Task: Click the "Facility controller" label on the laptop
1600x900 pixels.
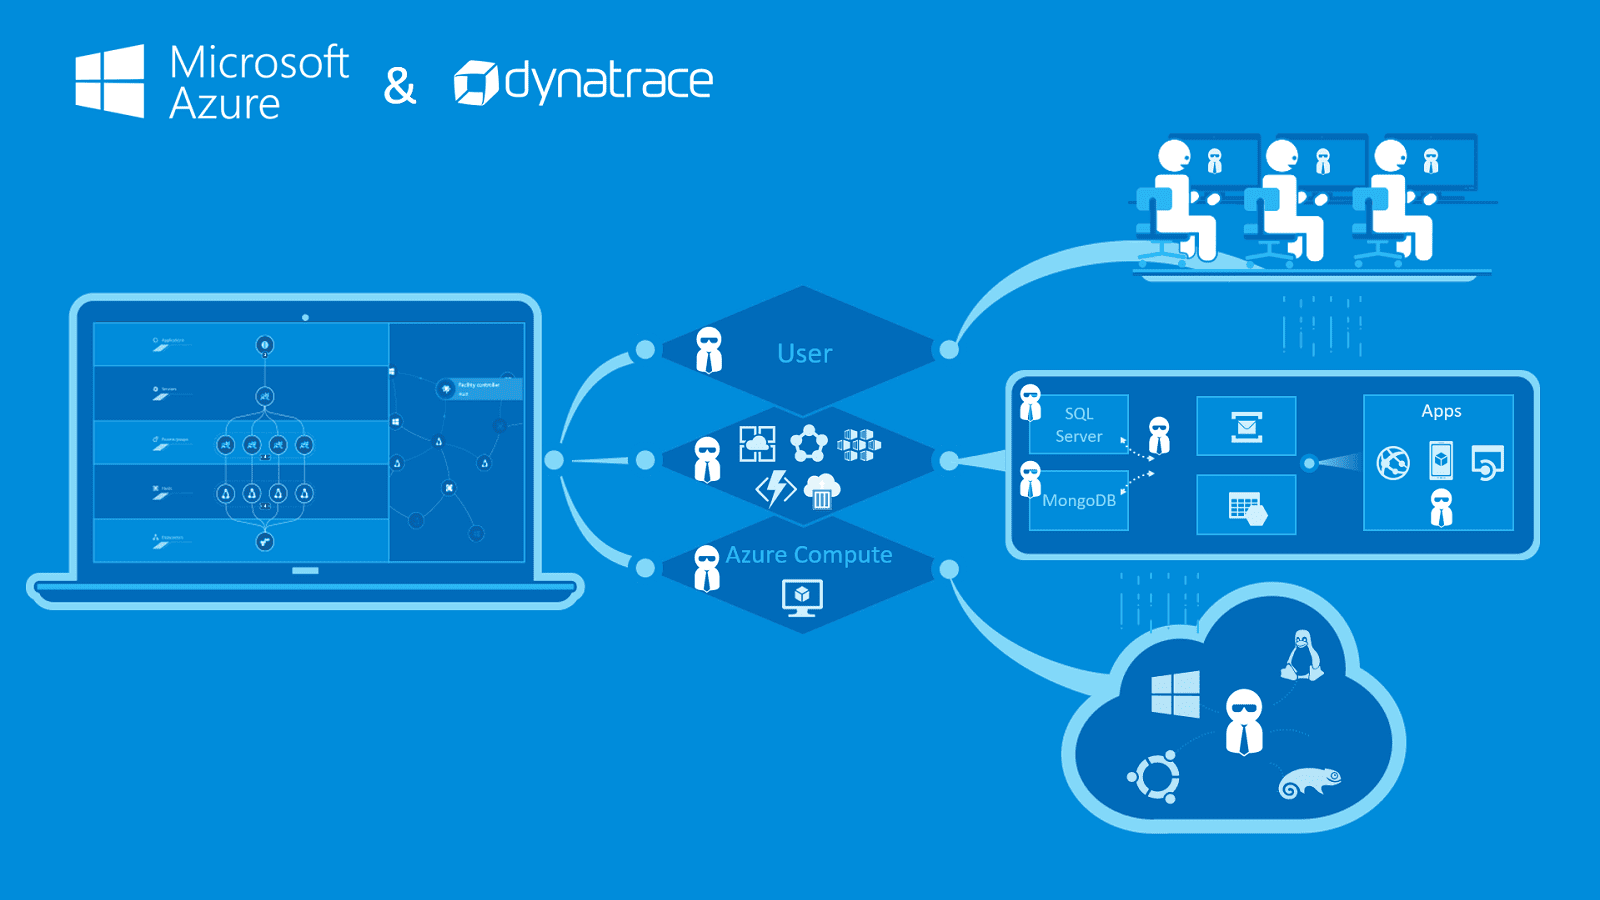Action: point(479,385)
